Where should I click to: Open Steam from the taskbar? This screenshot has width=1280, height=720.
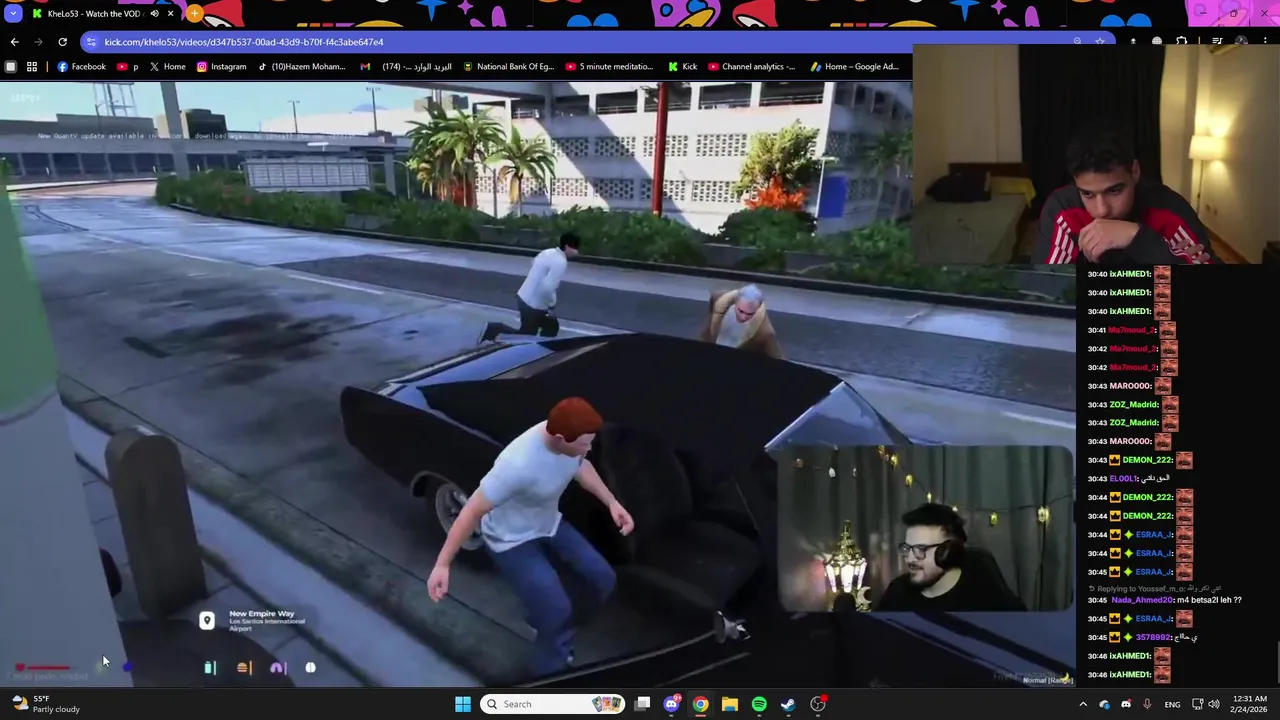point(788,704)
